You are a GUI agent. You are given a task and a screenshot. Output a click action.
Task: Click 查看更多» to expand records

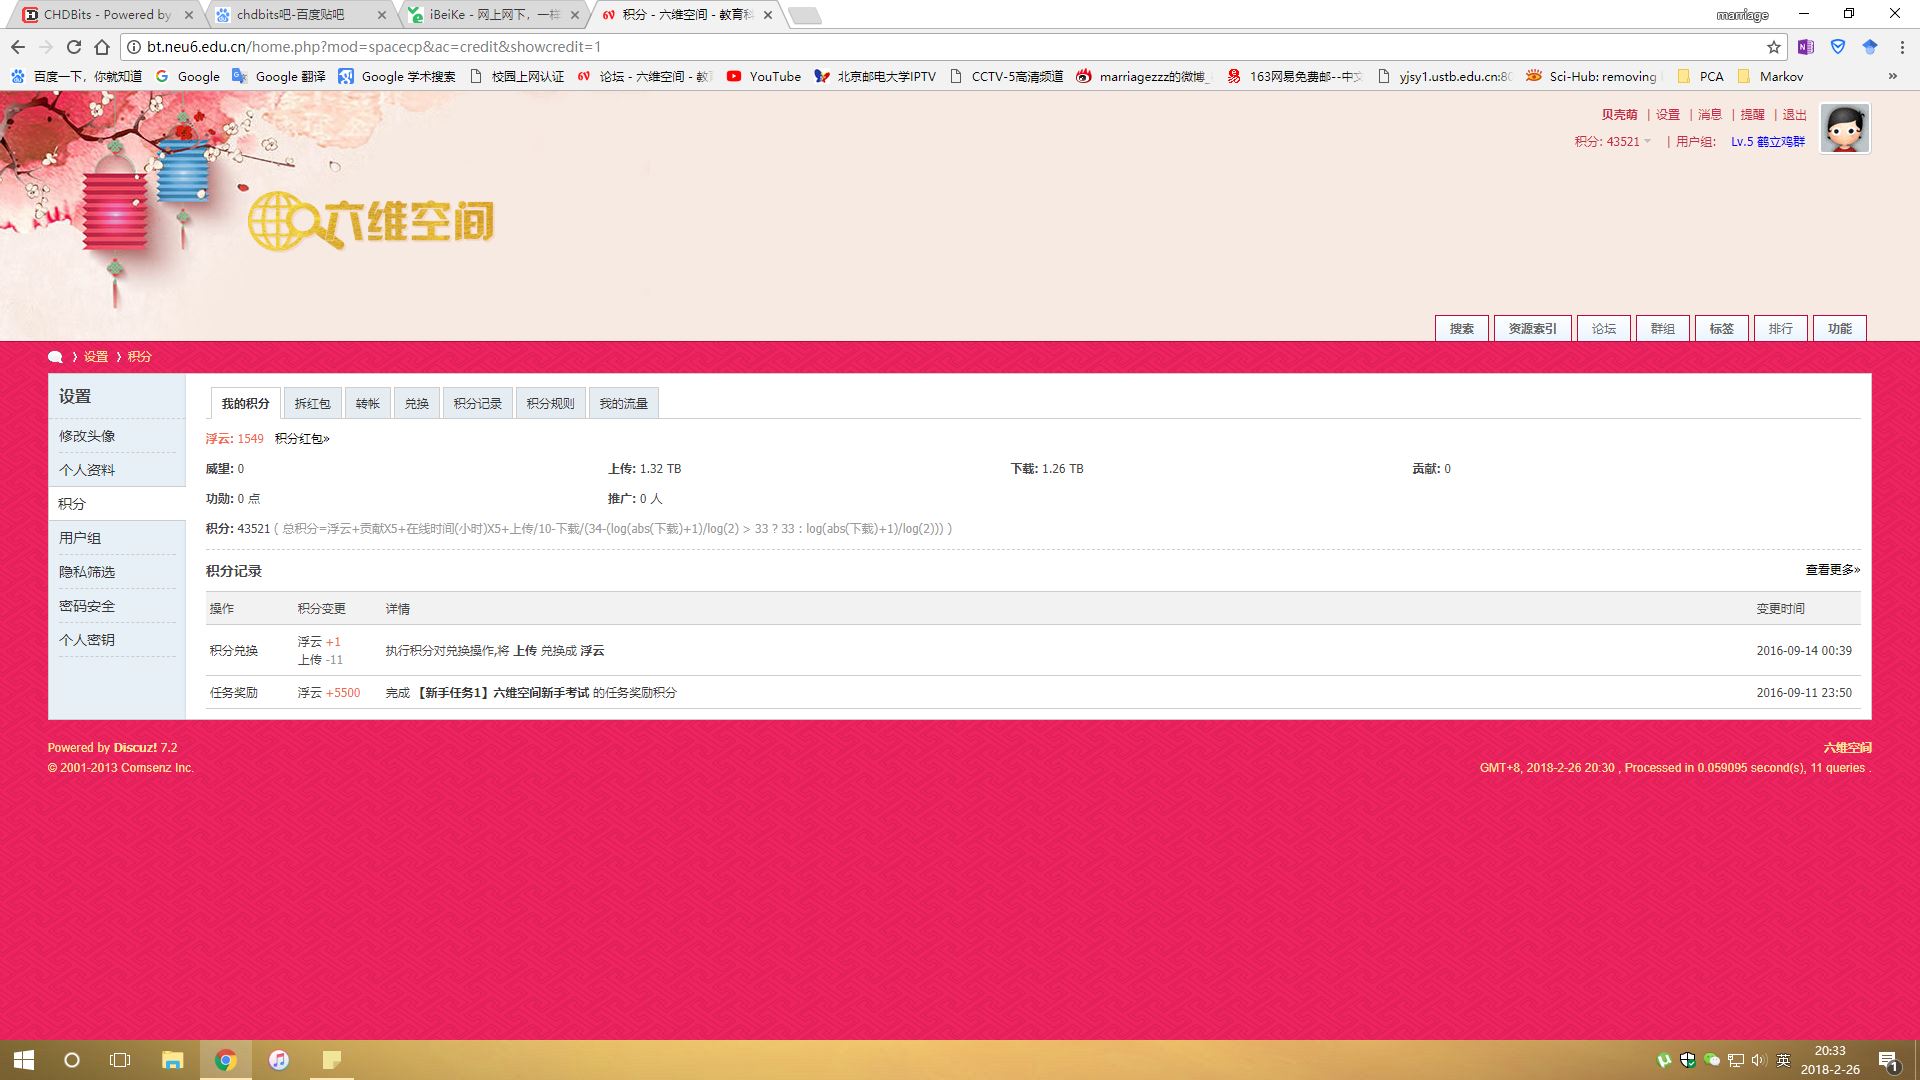pos(1832,570)
